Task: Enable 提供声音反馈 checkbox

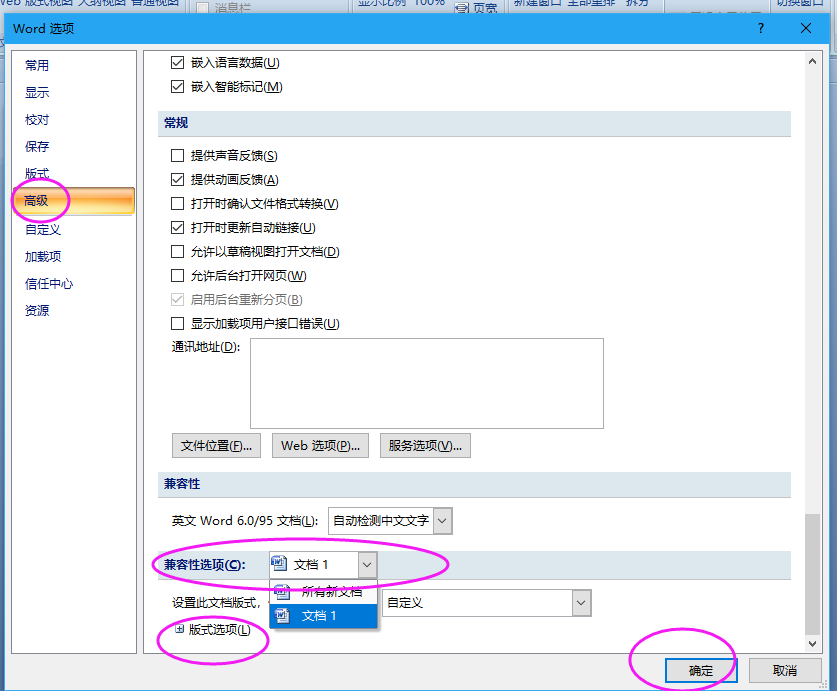Action: click(x=177, y=155)
